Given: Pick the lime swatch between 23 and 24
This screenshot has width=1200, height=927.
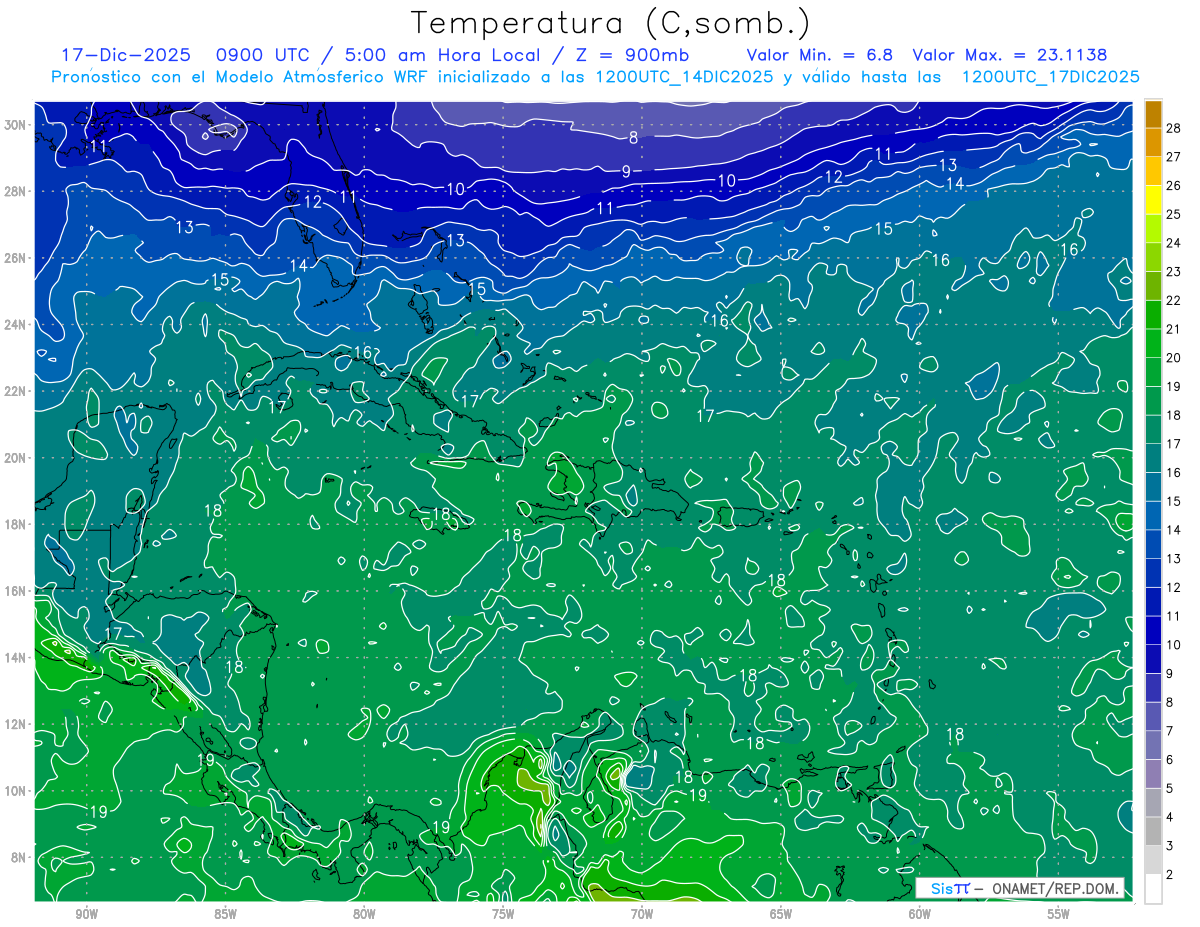Looking at the screenshot, I should tap(1154, 257).
